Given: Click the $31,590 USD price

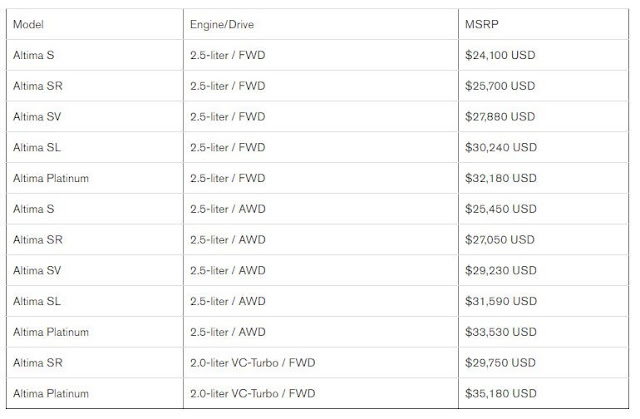Looking at the screenshot, I should tap(501, 301).
